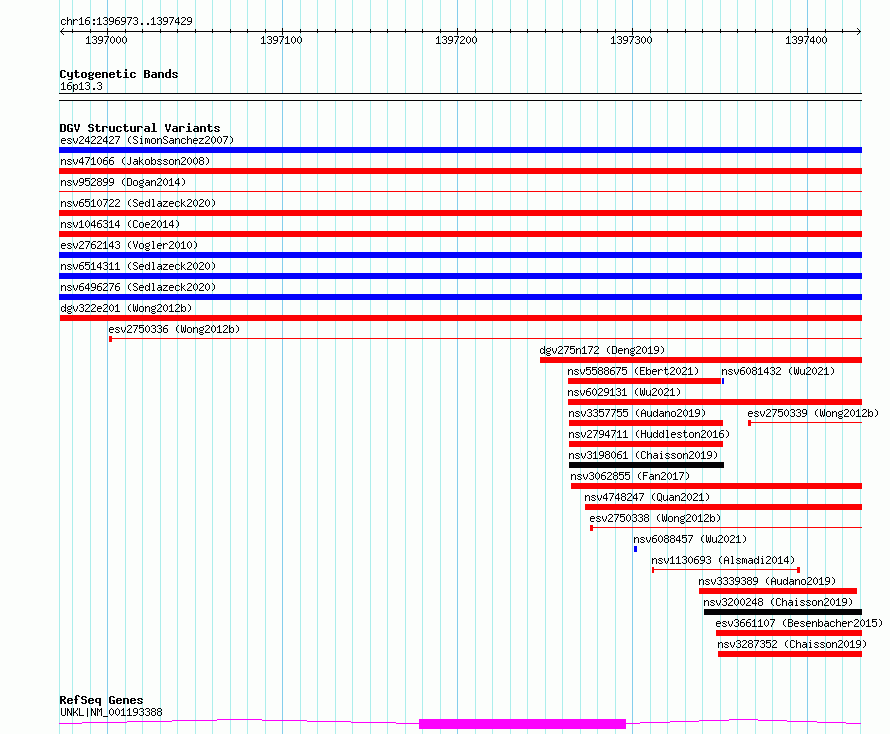Screen dimensions: 890x734
Task: Open the esv3661107 (Besenbacher2015) label
Action: pyautogui.click(x=799, y=623)
